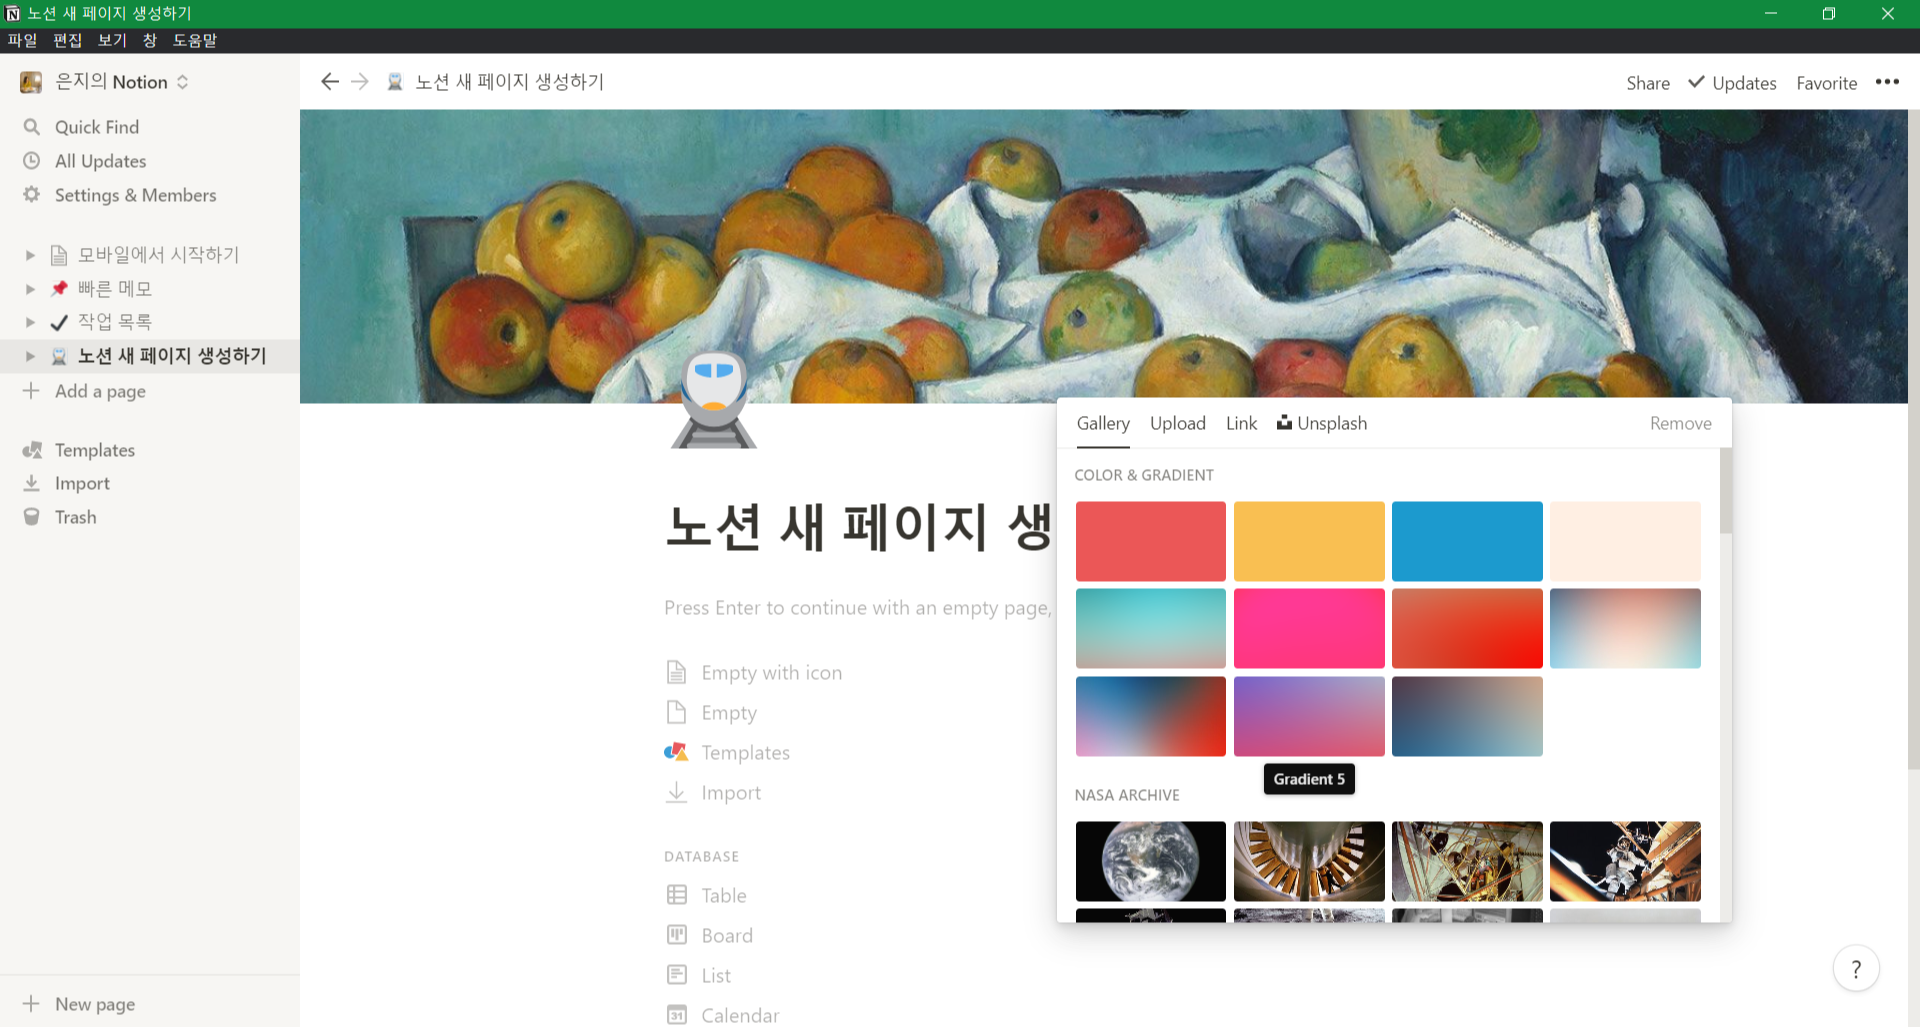This screenshot has width=1920, height=1027.
Task: Switch to the Unsplash tab
Action: click(1322, 423)
